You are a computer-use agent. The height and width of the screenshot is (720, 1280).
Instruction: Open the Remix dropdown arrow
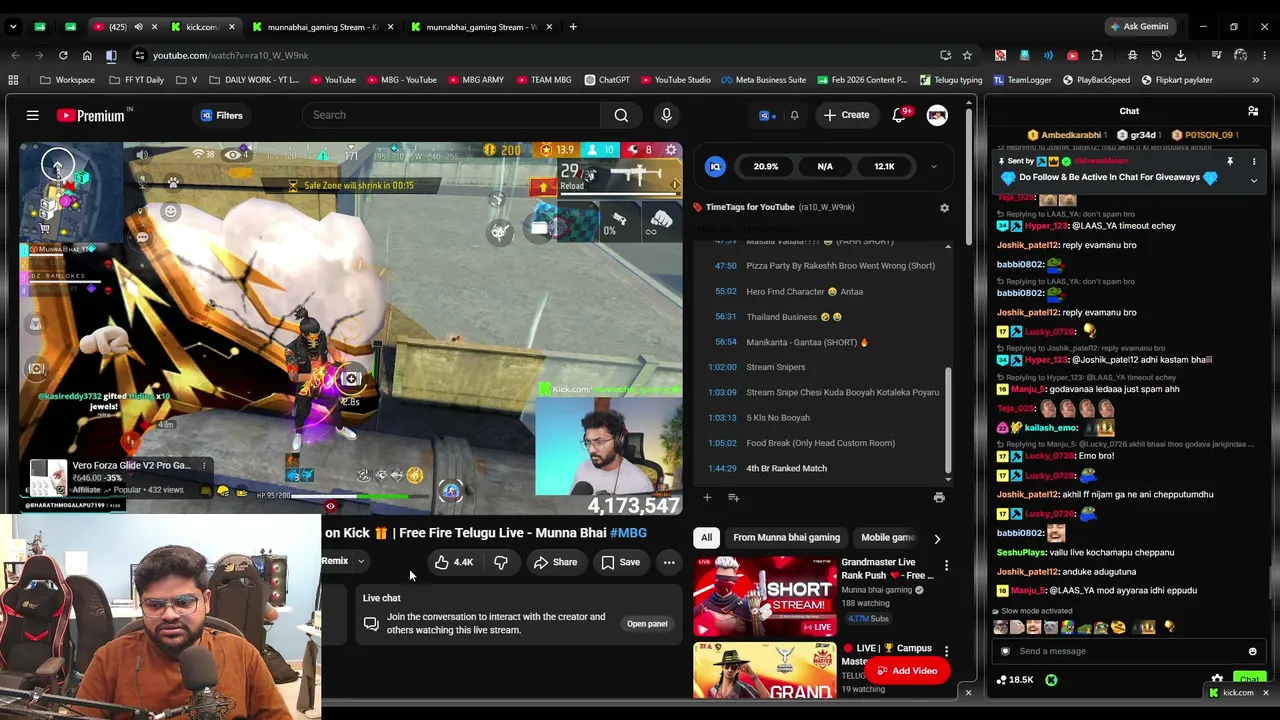(x=361, y=562)
